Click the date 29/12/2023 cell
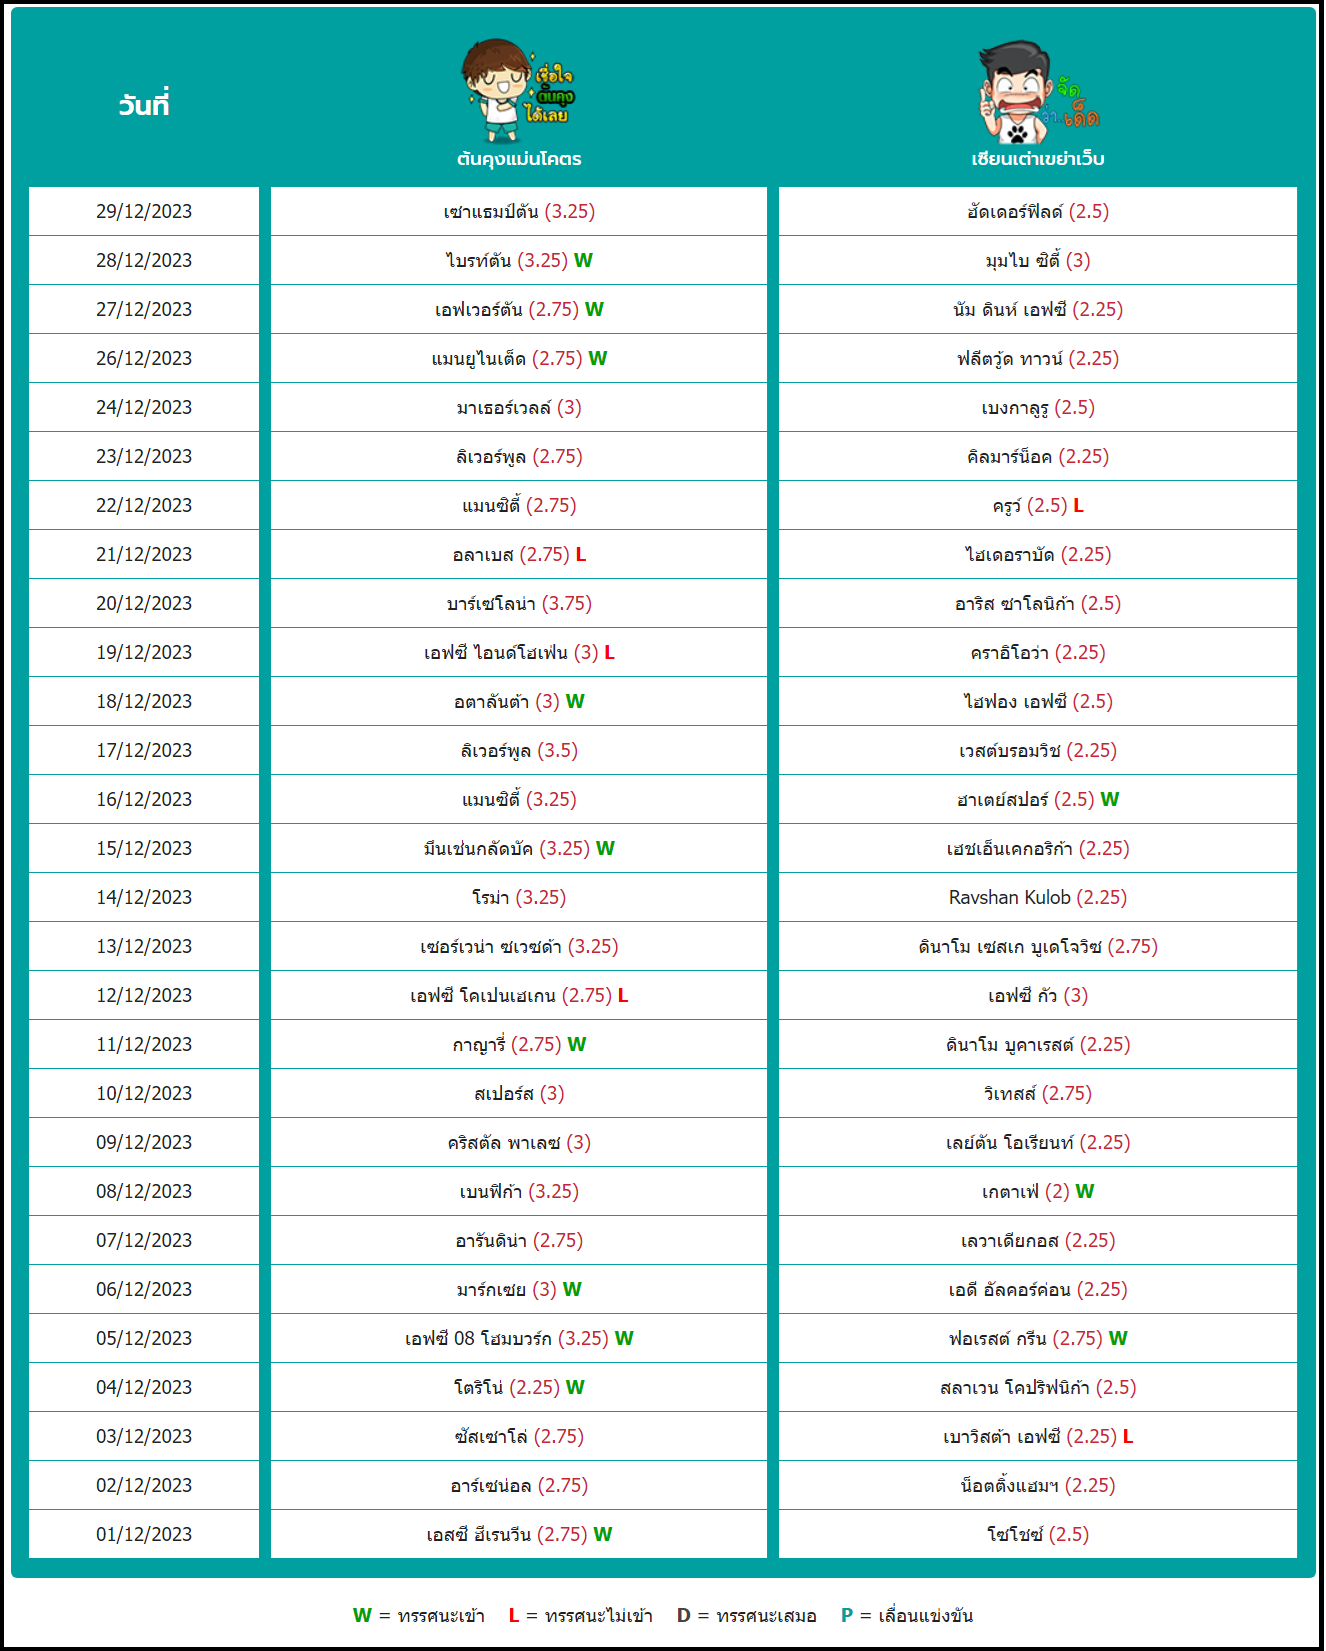1326x1651 pixels. click(x=144, y=211)
